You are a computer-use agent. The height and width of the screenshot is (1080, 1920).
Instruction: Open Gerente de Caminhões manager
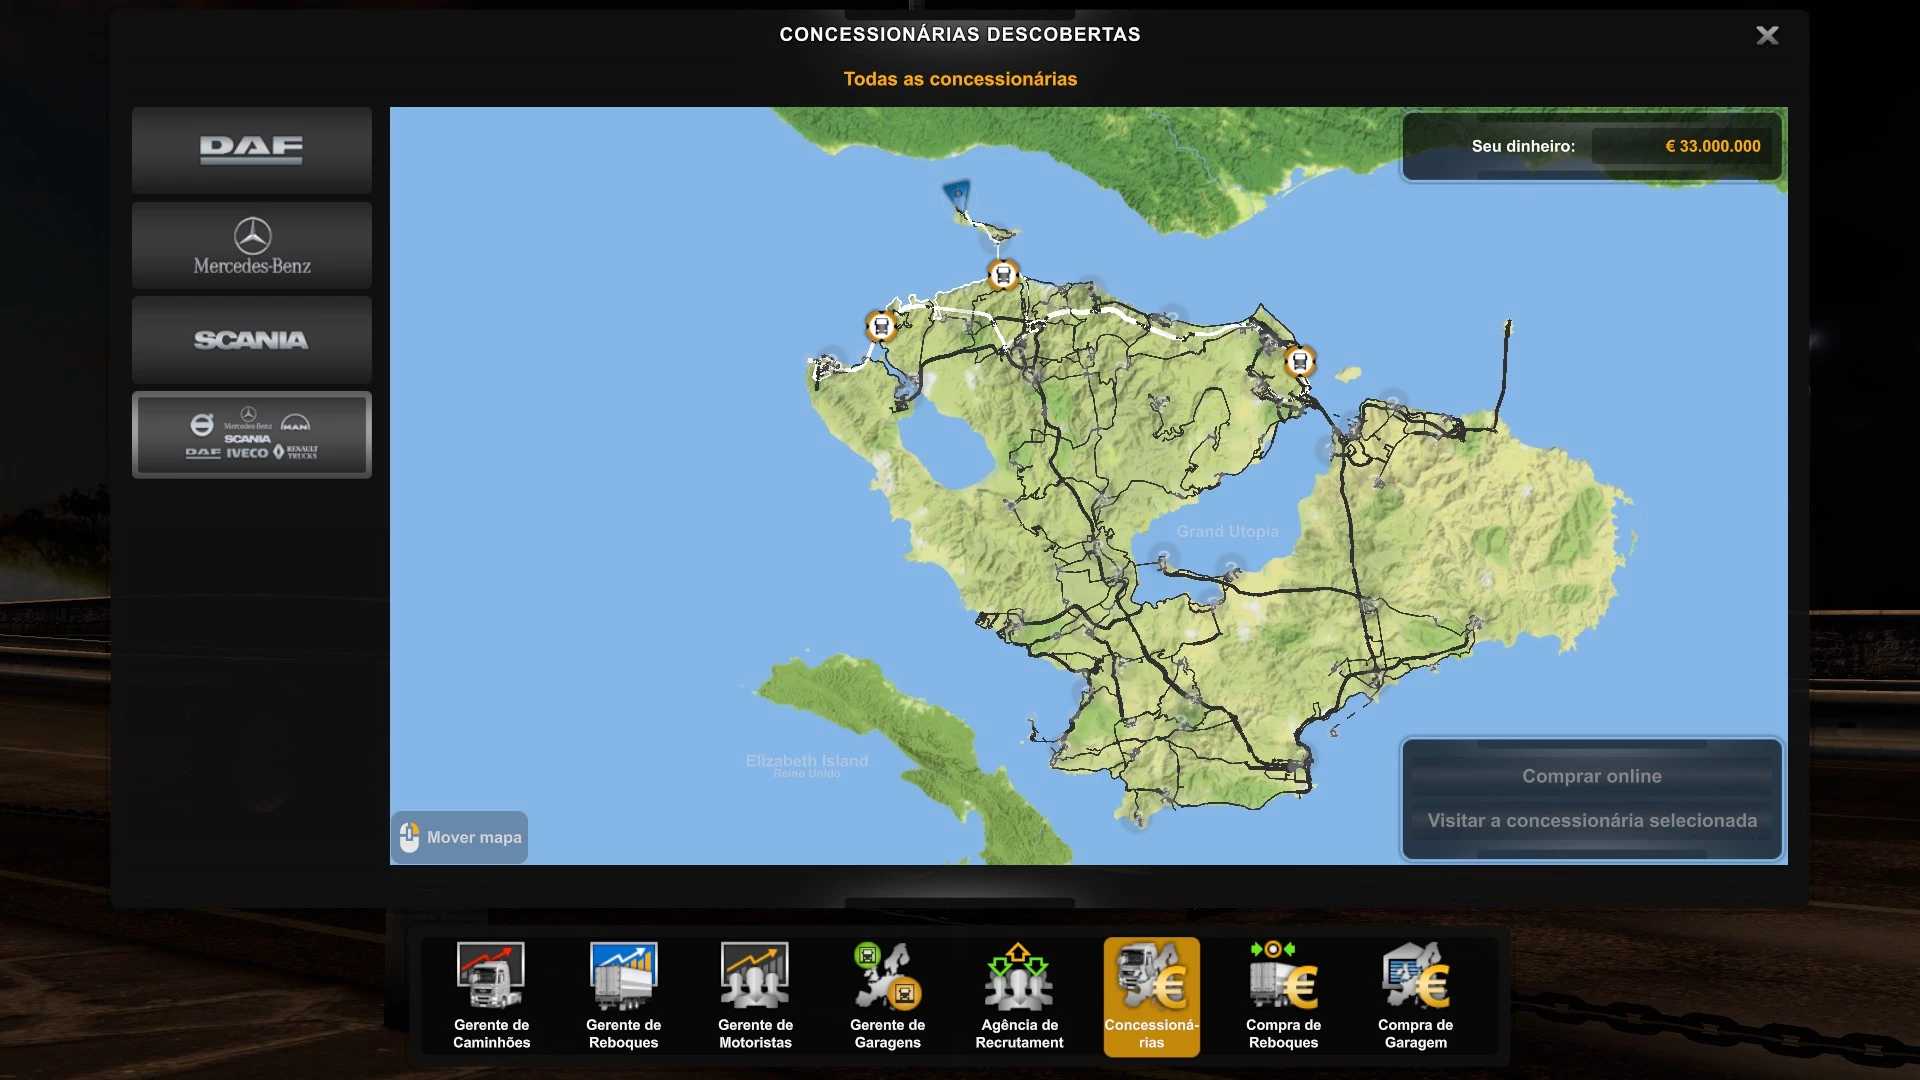491,995
